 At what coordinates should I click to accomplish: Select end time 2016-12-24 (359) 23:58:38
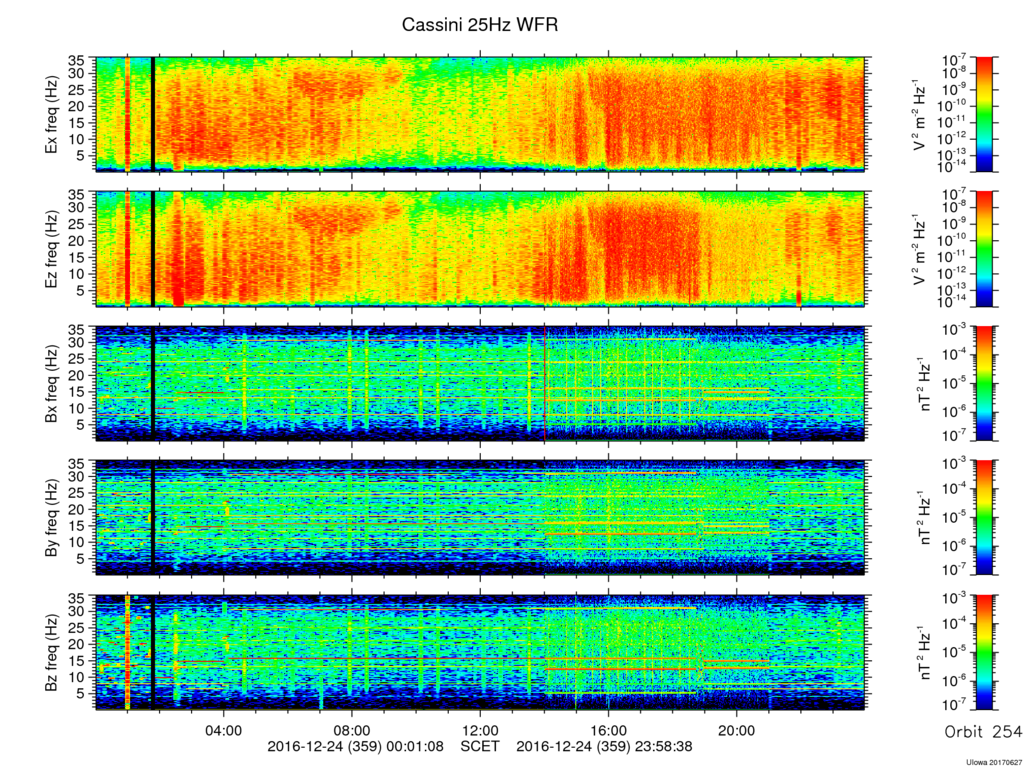click(604, 746)
